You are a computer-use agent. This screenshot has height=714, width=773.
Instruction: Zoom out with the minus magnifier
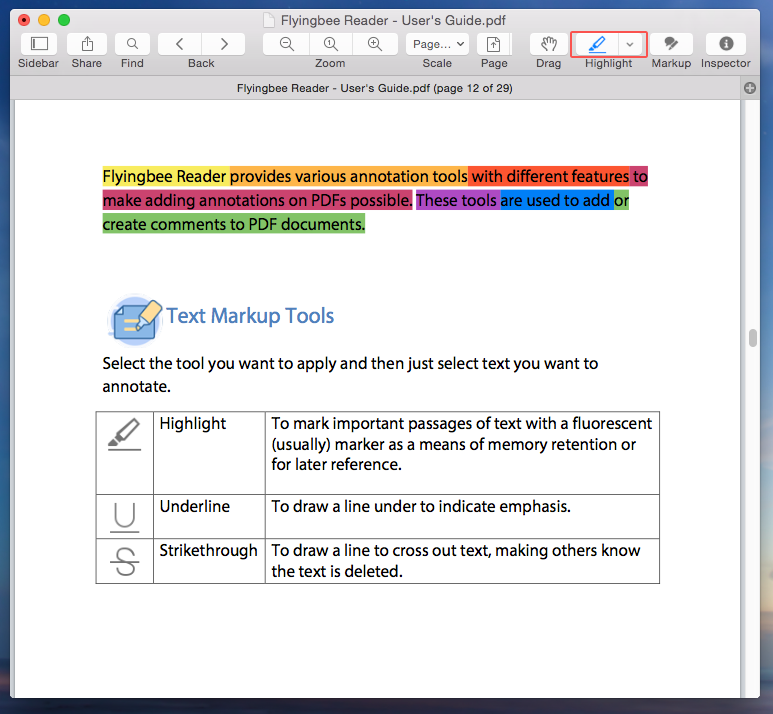click(x=286, y=44)
